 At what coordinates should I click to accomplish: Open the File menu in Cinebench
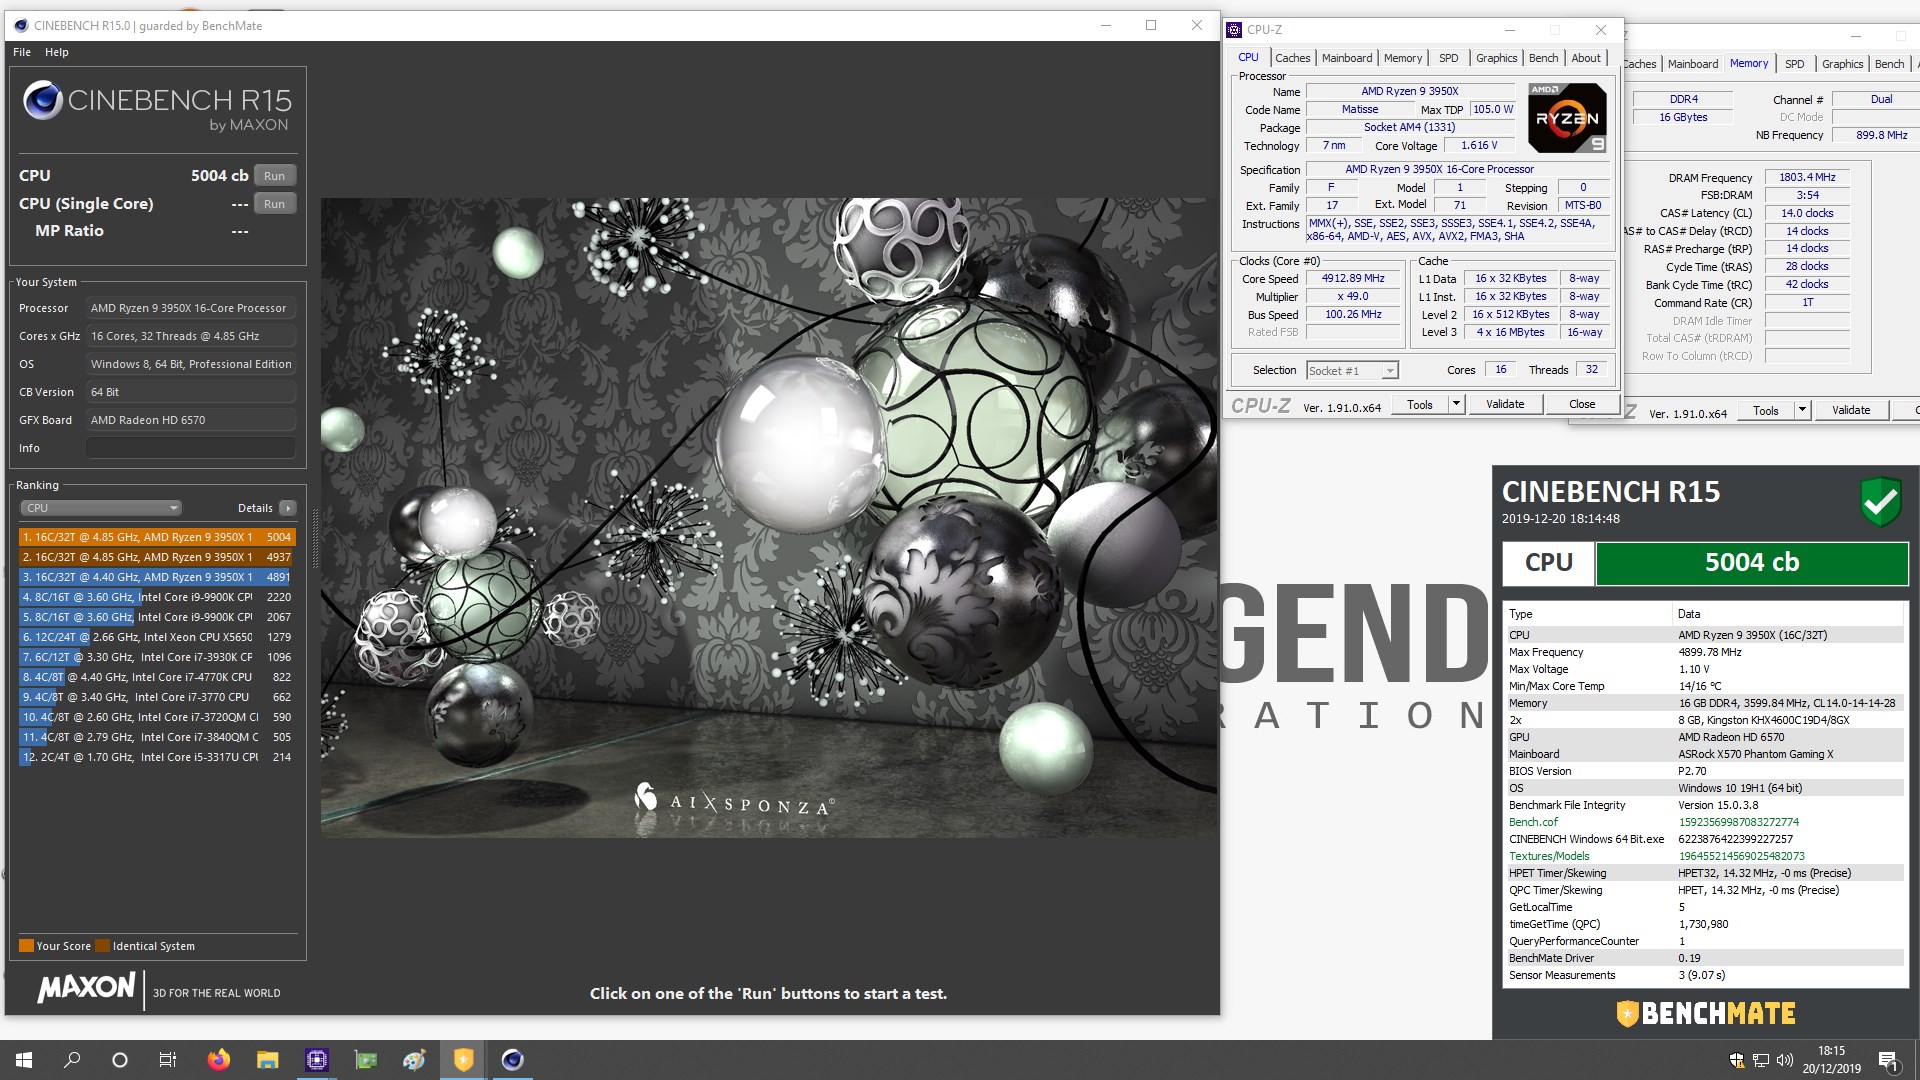click(22, 52)
